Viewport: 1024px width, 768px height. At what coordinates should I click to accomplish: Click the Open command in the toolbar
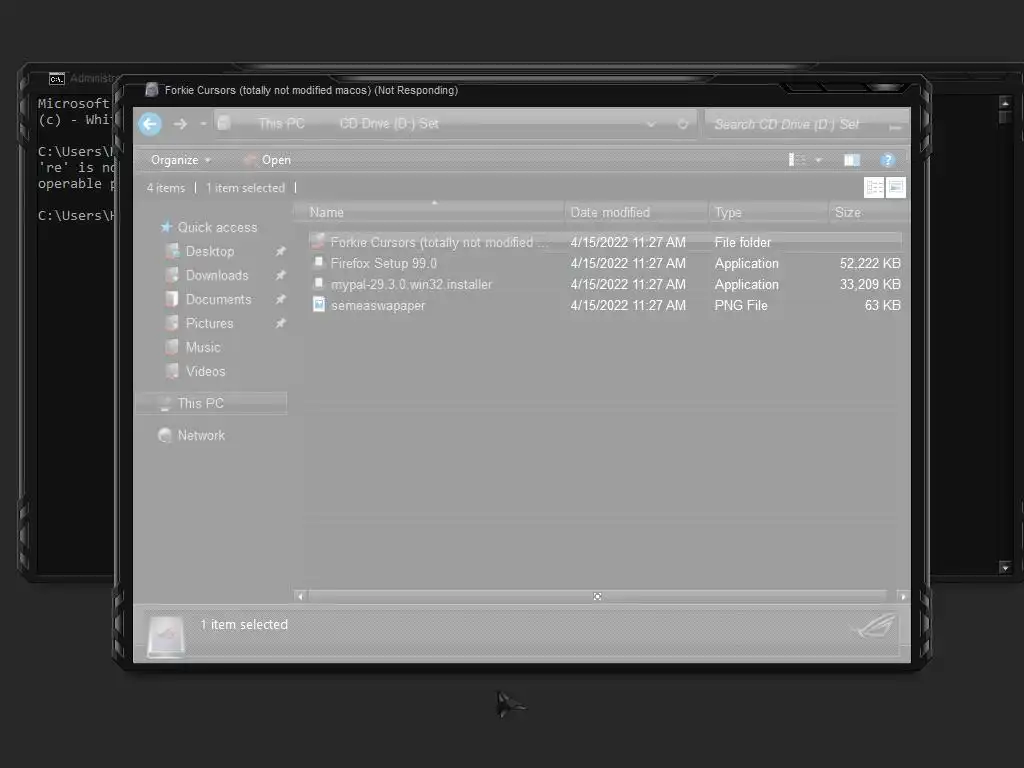click(267, 160)
